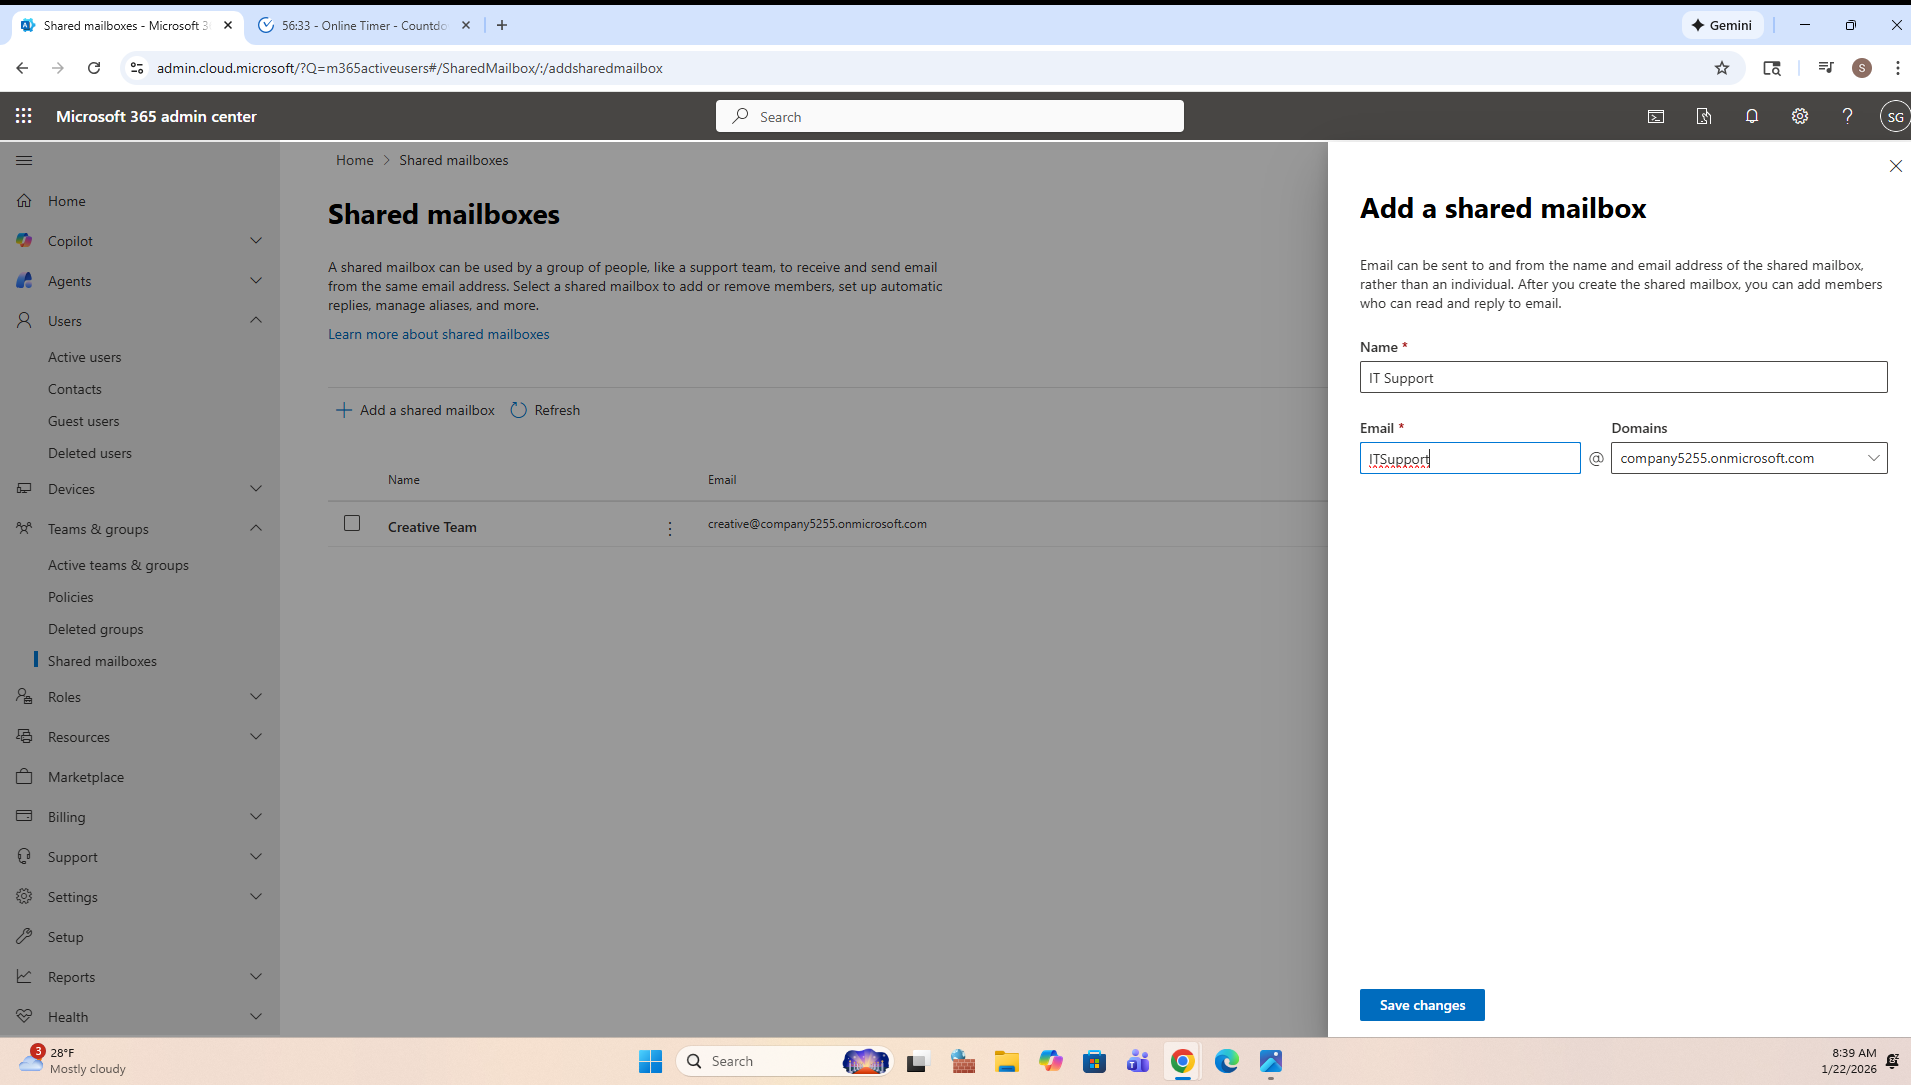Open Policies under Teams & groups
This screenshot has height=1085, width=1911.
point(70,597)
